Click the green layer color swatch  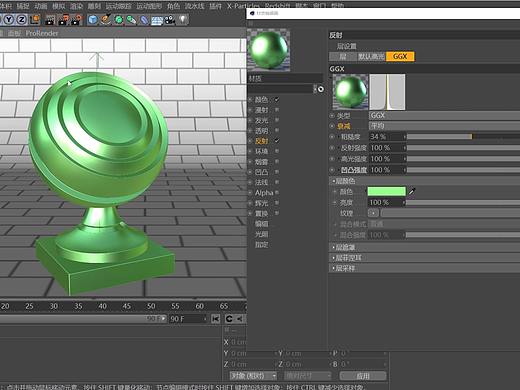[387, 191]
